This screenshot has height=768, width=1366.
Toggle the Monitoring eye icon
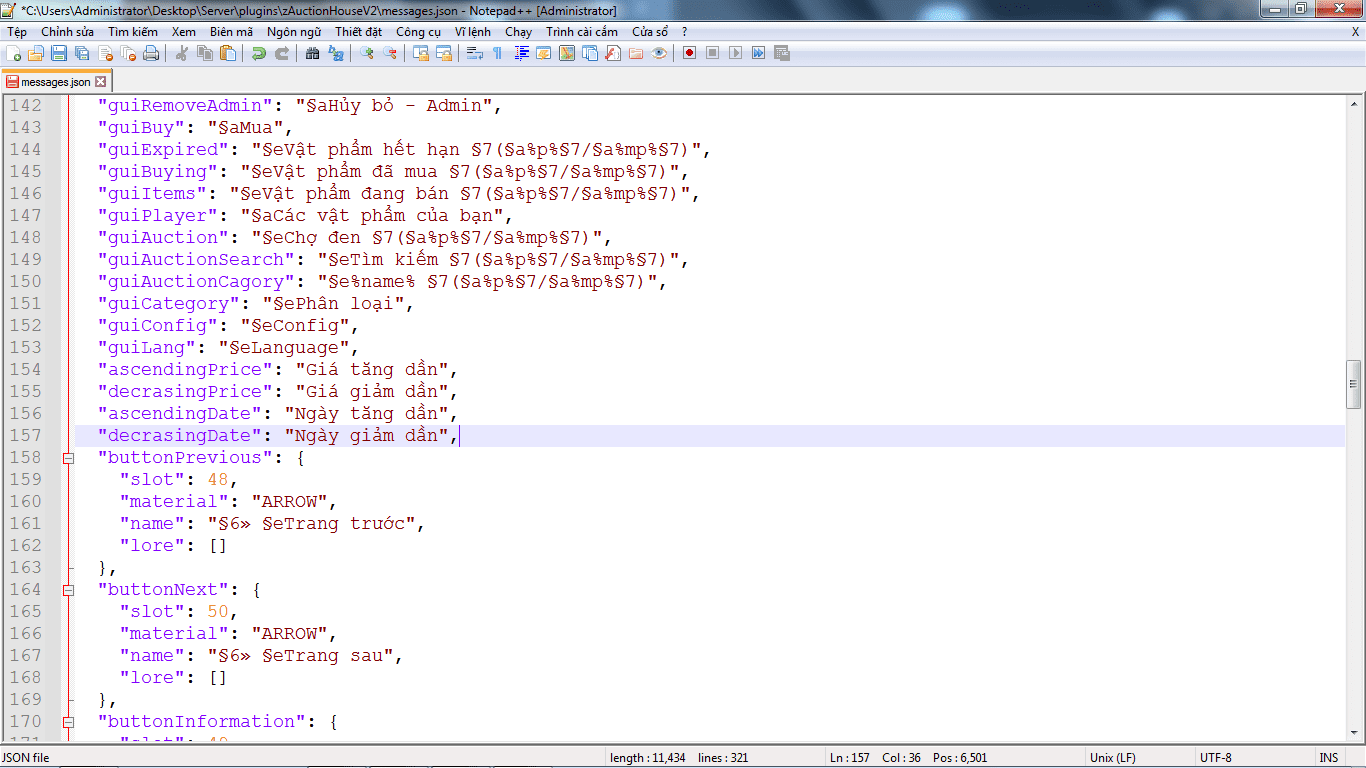pos(659,53)
